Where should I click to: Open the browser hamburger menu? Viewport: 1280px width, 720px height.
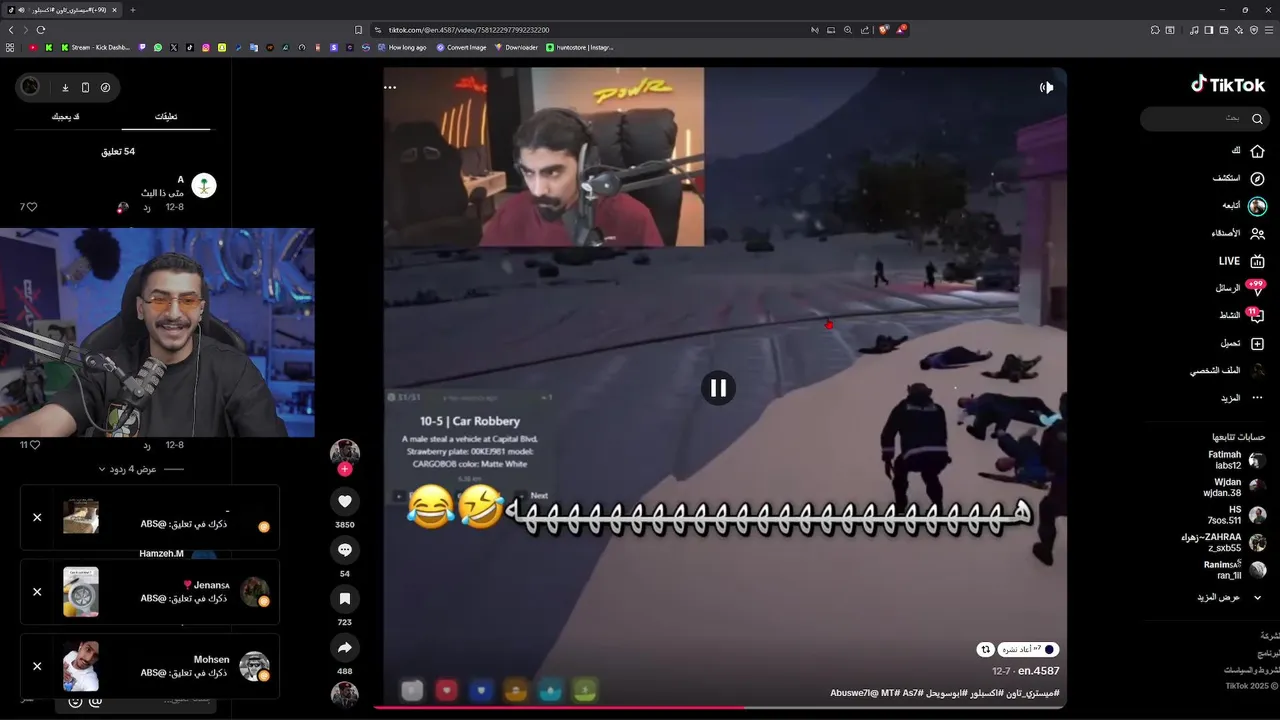(1268, 30)
